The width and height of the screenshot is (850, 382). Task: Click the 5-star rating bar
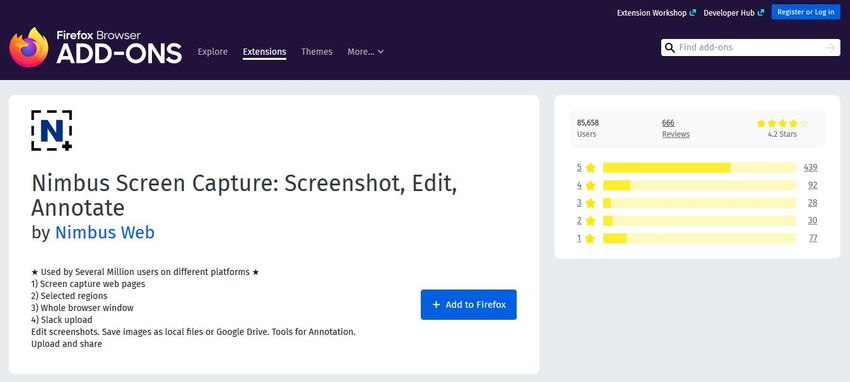(x=699, y=167)
